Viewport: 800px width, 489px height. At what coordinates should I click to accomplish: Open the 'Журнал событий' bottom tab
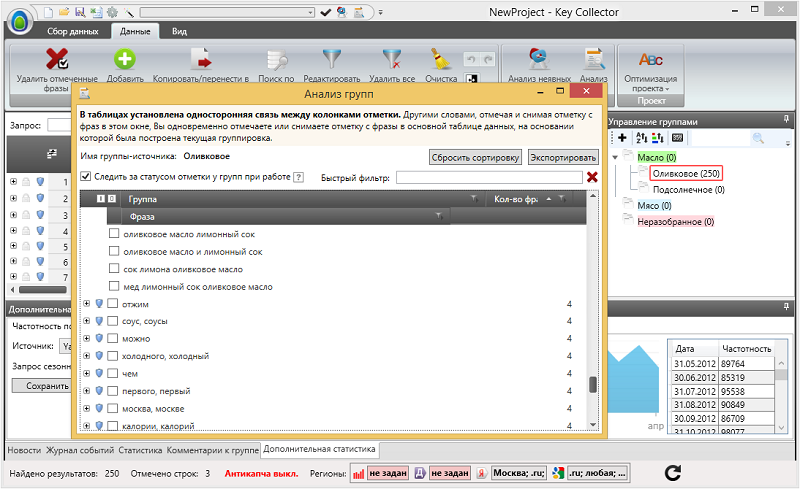coord(80,451)
